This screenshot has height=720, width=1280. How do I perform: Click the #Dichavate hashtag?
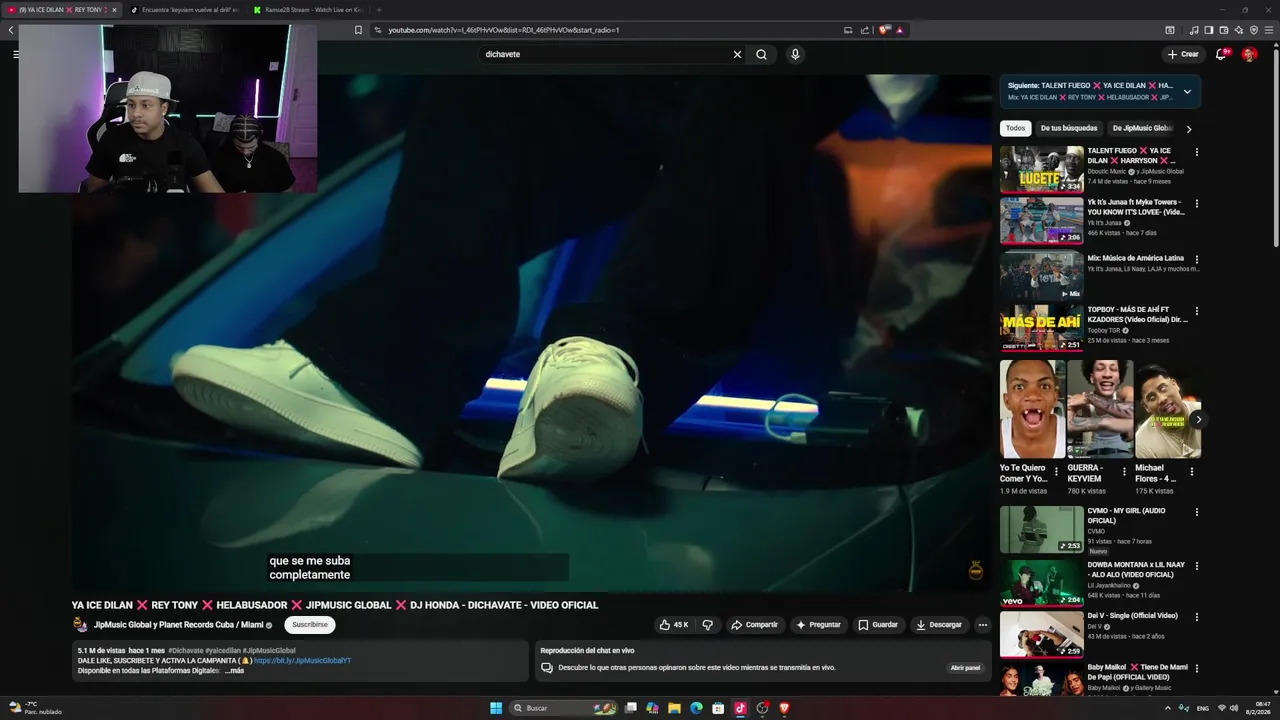[185, 651]
